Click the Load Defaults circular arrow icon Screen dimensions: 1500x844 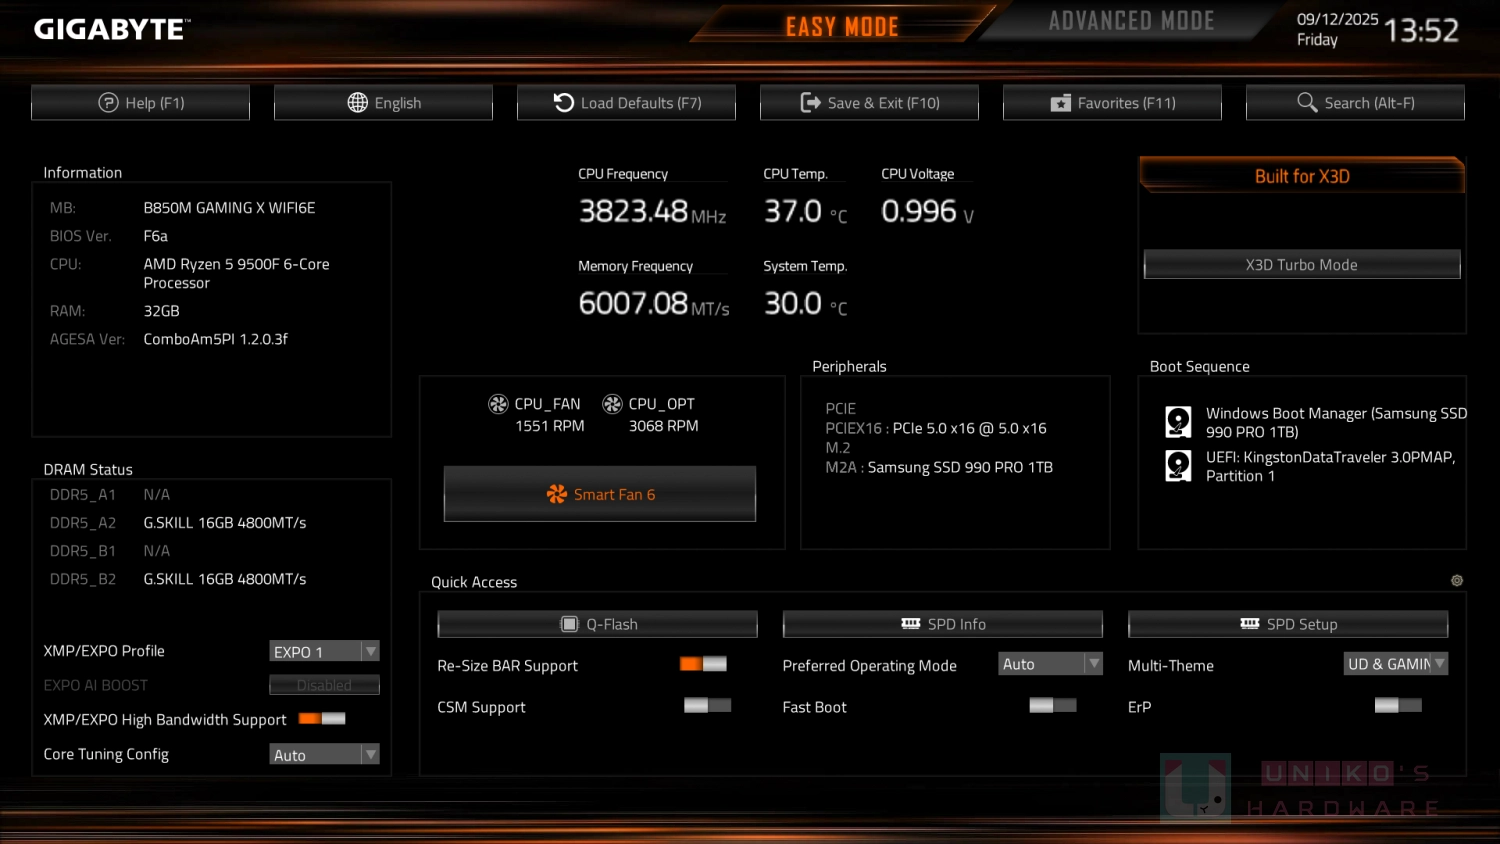tap(564, 103)
